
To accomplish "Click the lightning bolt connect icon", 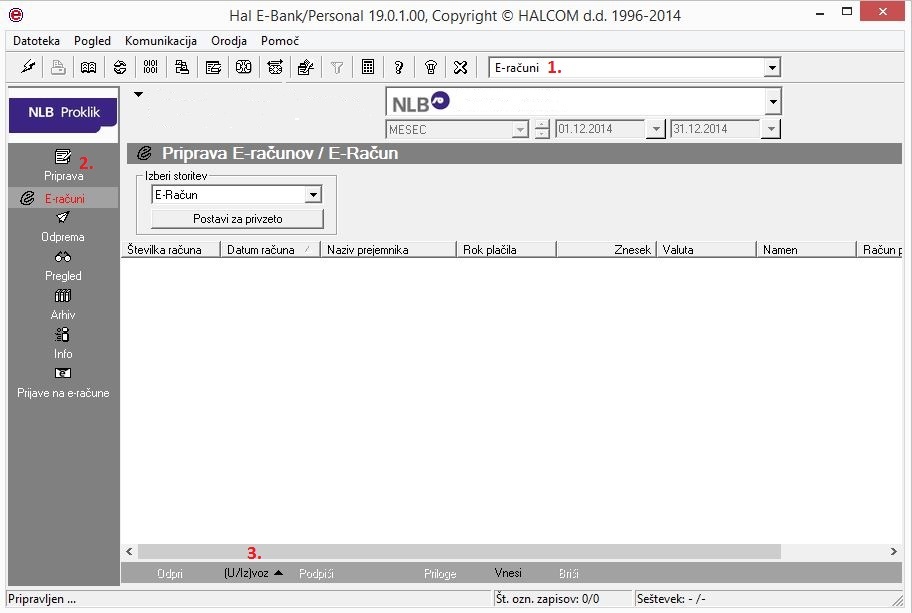I will (x=28, y=67).
